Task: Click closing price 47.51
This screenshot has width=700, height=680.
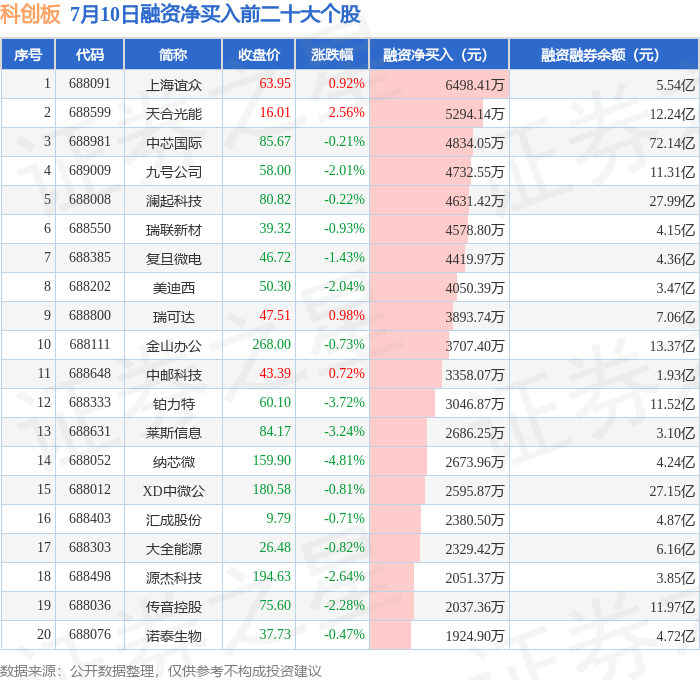Action: coord(275,316)
